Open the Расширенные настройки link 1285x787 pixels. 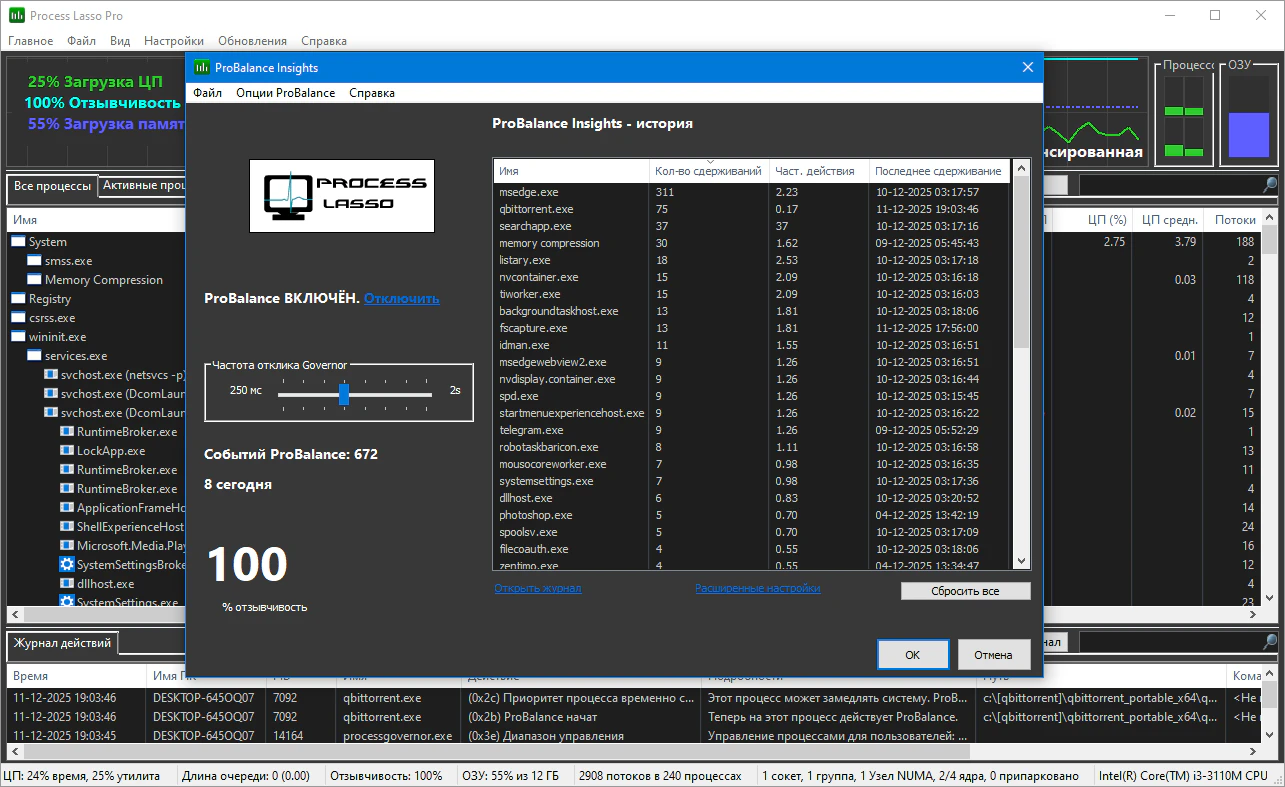point(757,589)
